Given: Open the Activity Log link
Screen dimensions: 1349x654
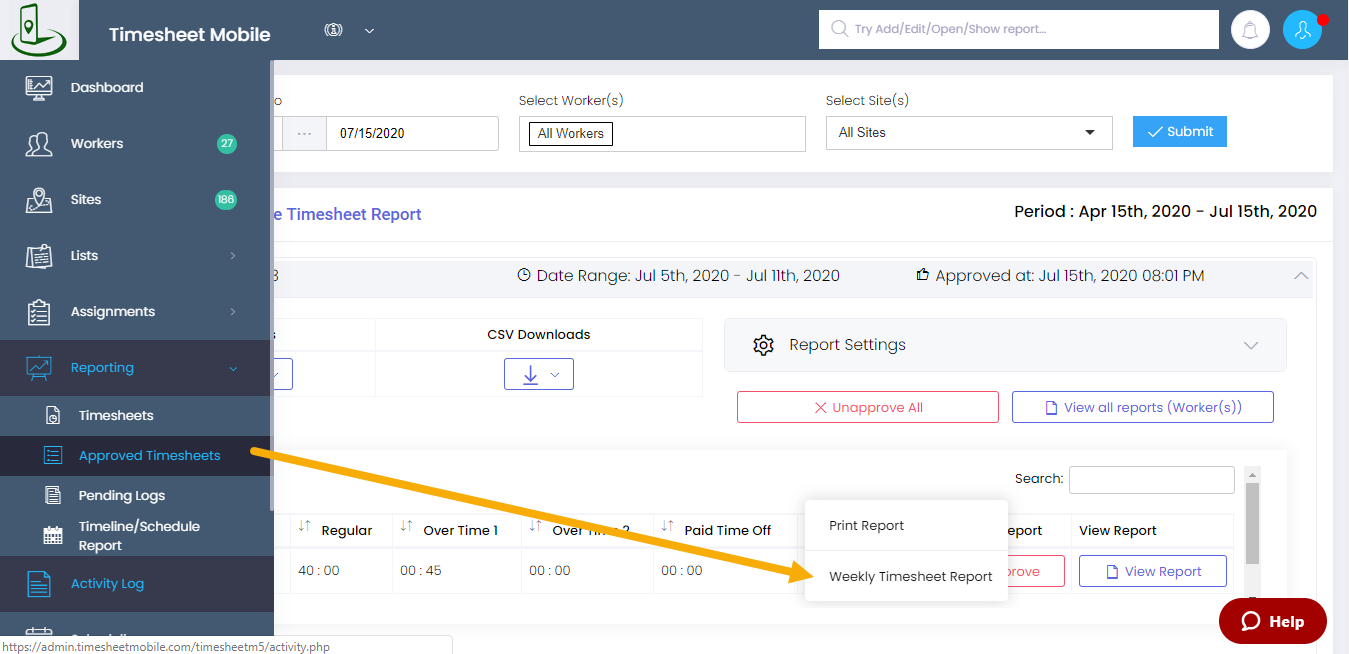Looking at the screenshot, I should (107, 584).
